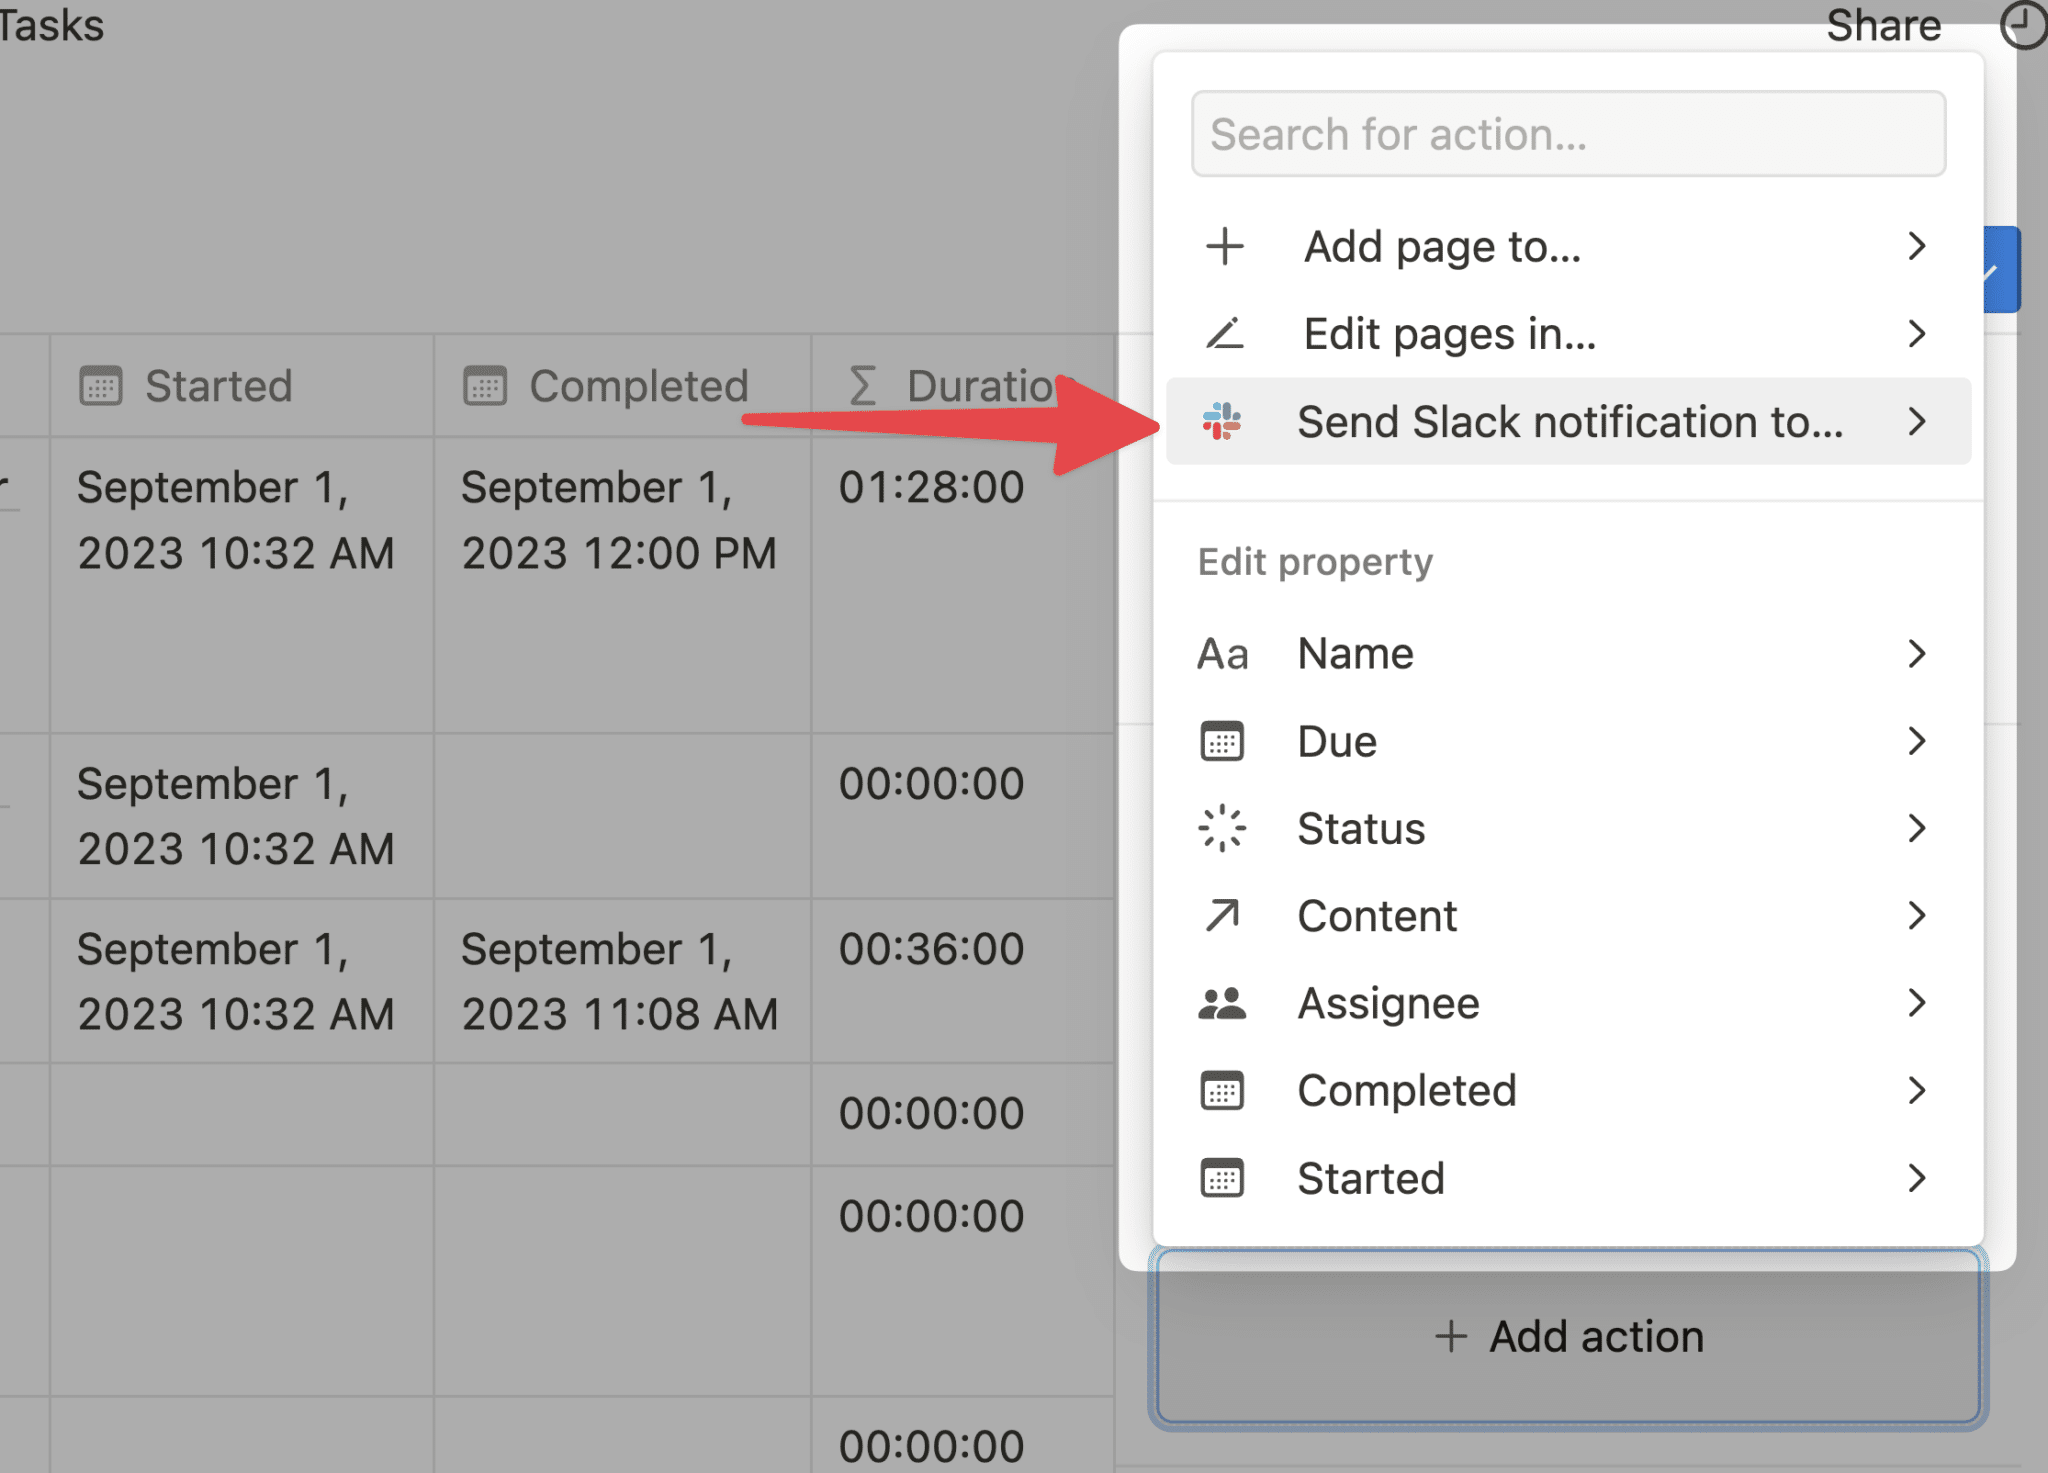Click the pencil icon for Edit pages in
Viewport: 2048px width, 1473px height.
[x=1224, y=333]
